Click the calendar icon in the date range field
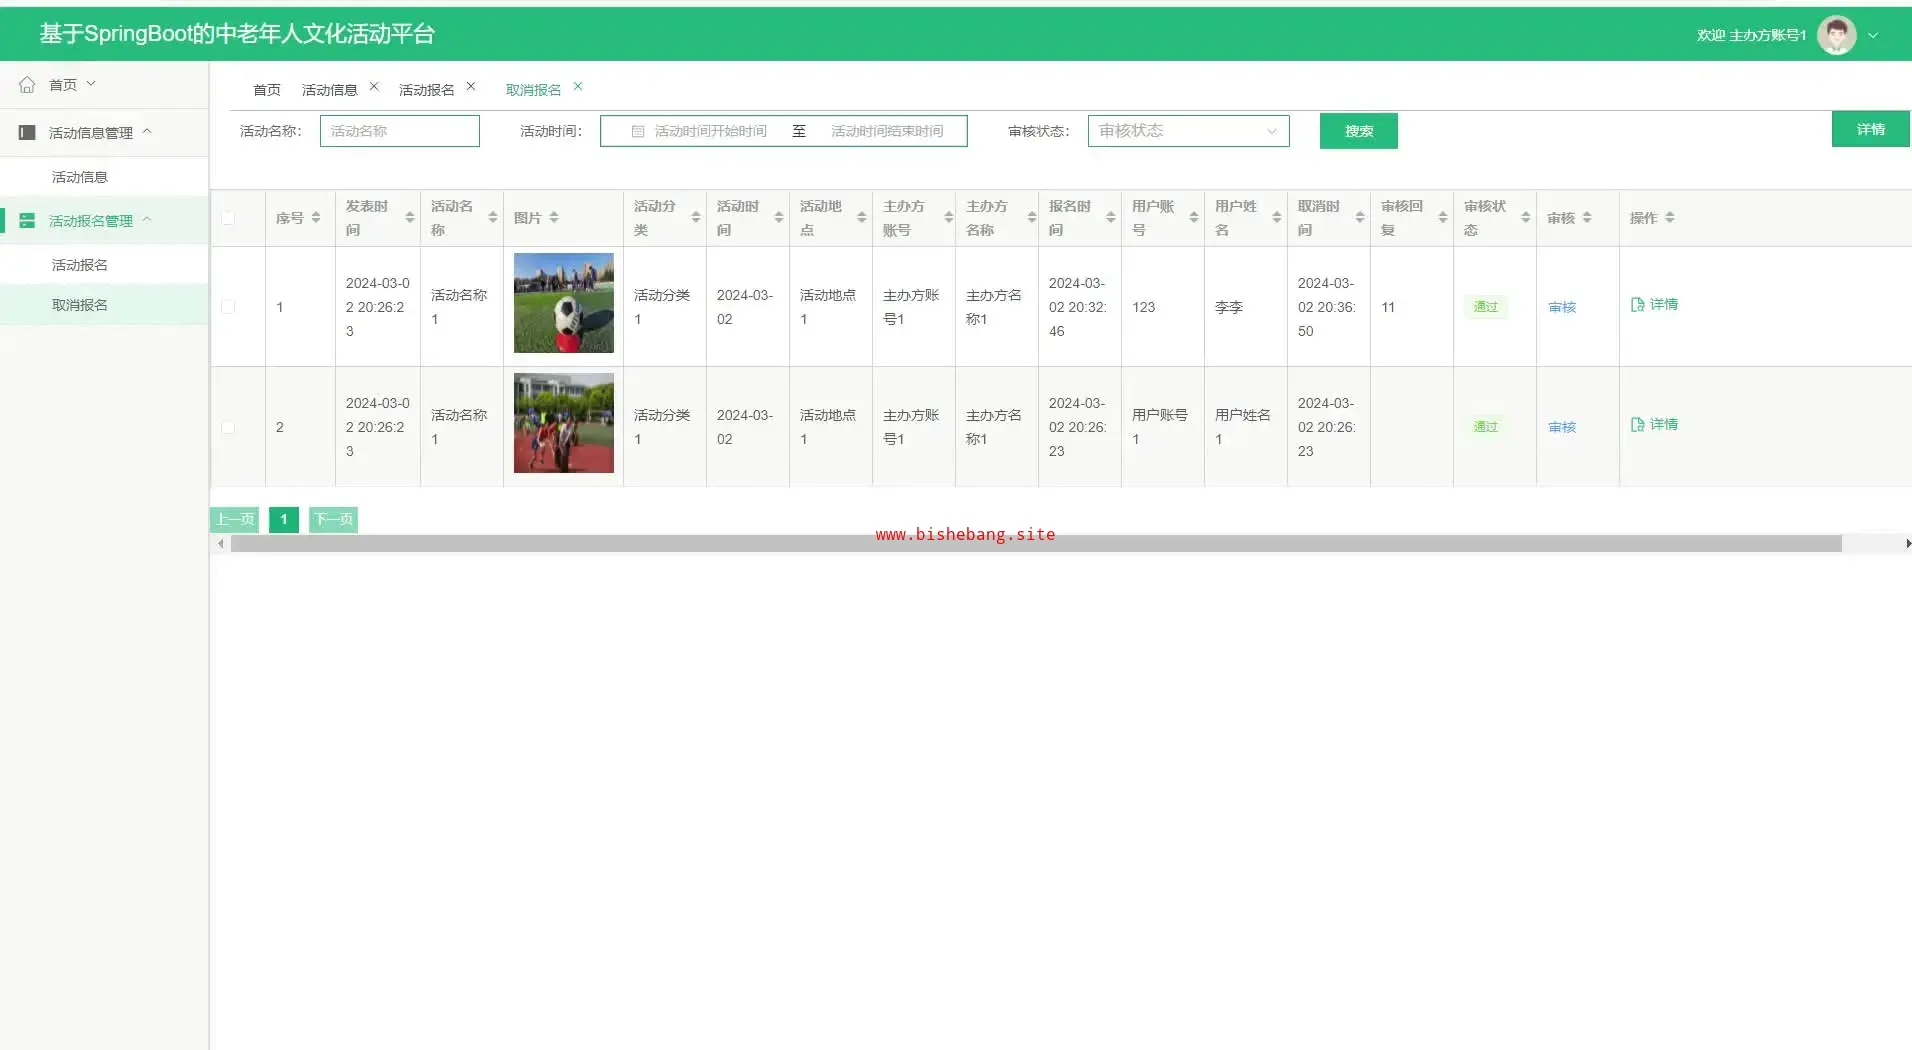This screenshot has height=1050, width=1912. pos(638,131)
